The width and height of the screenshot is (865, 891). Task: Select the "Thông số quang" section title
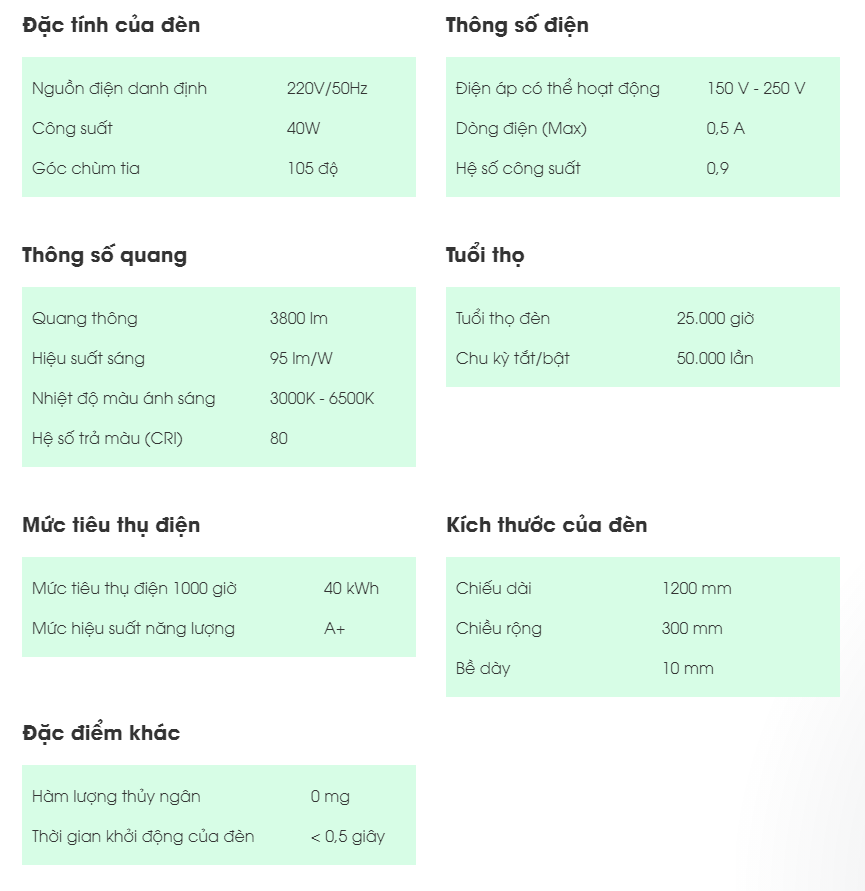pyautogui.click(x=104, y=256)
